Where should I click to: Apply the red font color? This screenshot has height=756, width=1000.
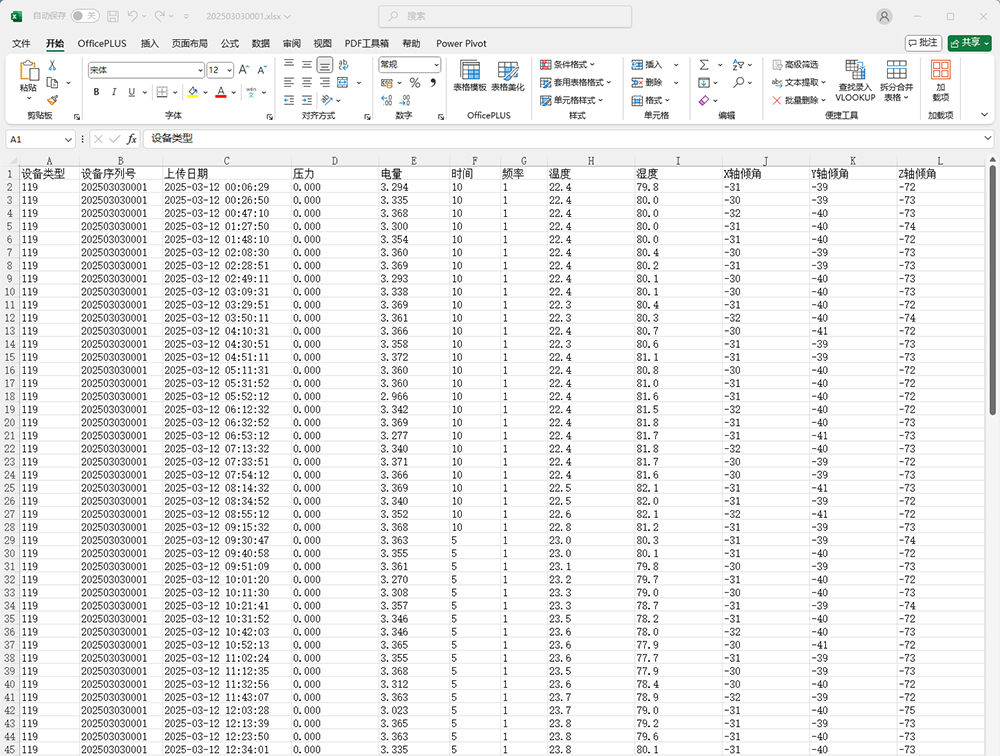pyautogui.click(x=221, y=92)
